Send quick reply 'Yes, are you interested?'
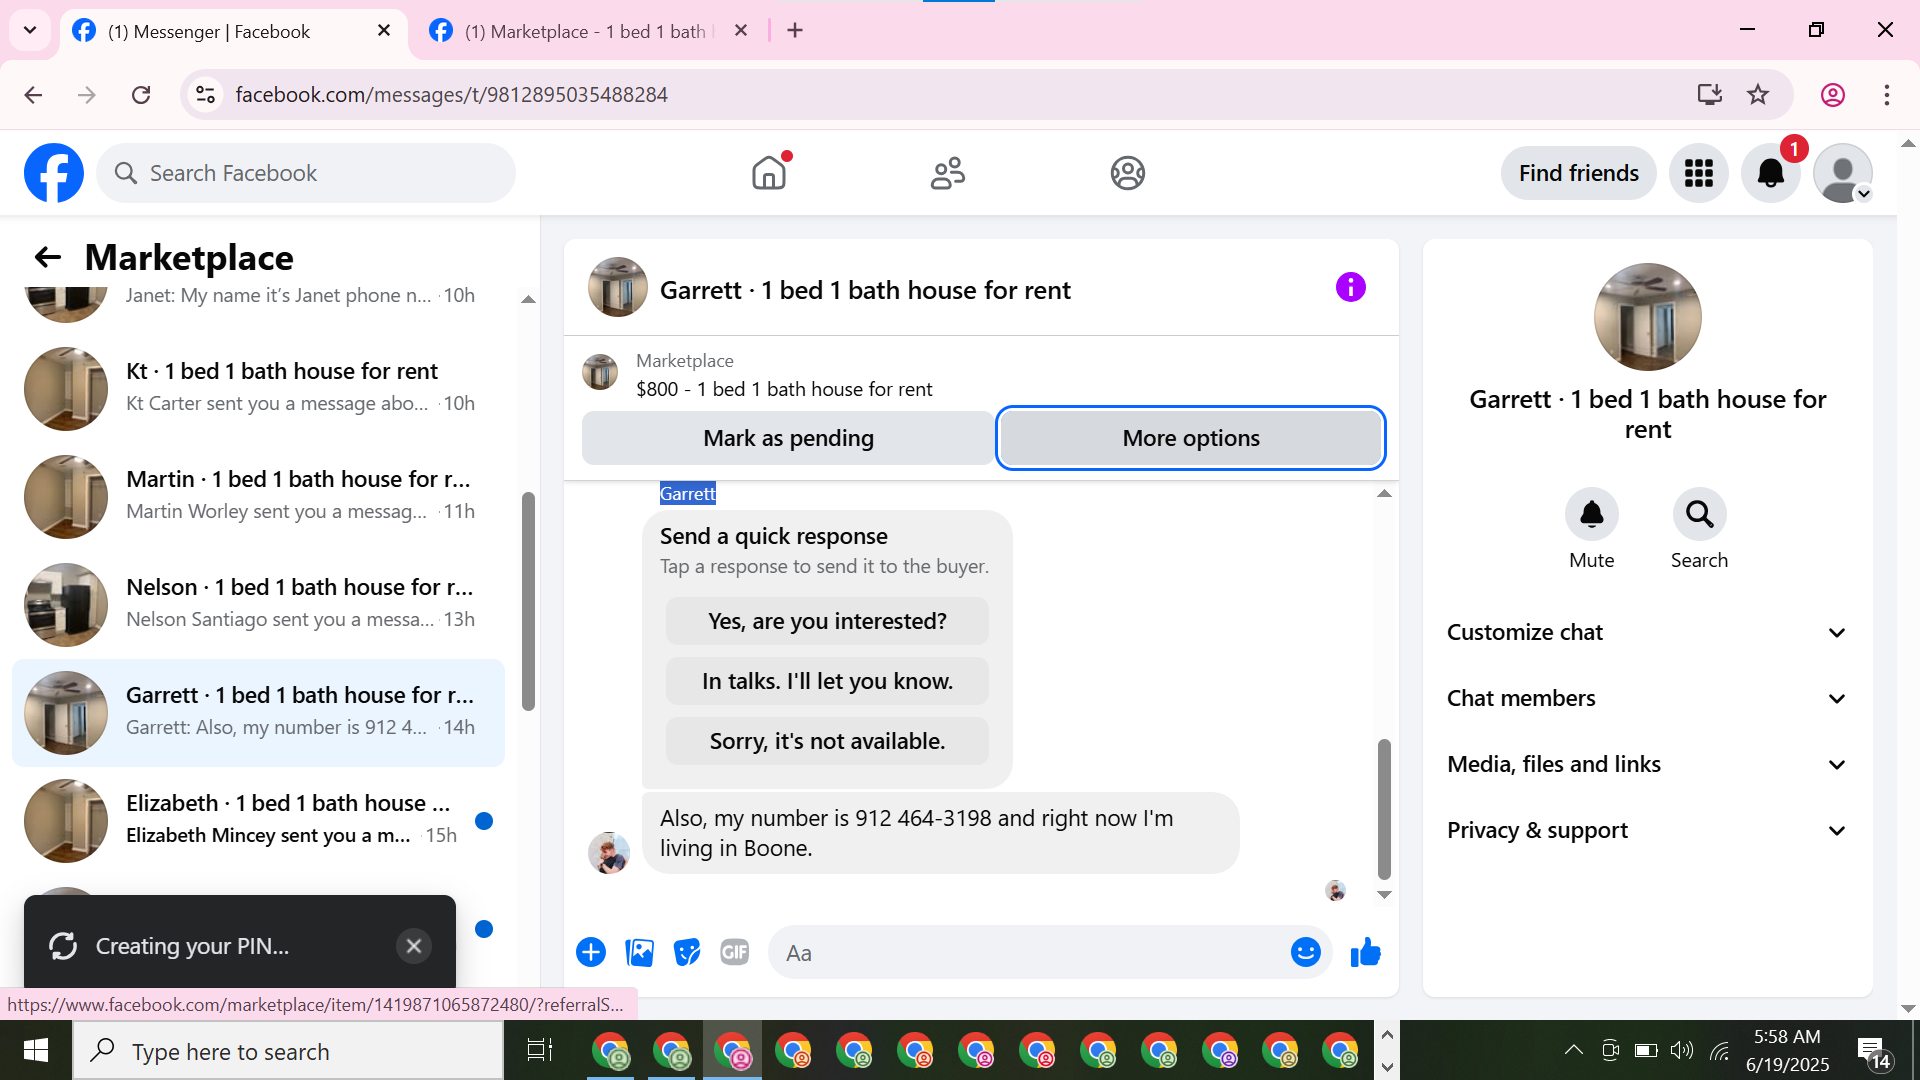 tap(827, 621)
